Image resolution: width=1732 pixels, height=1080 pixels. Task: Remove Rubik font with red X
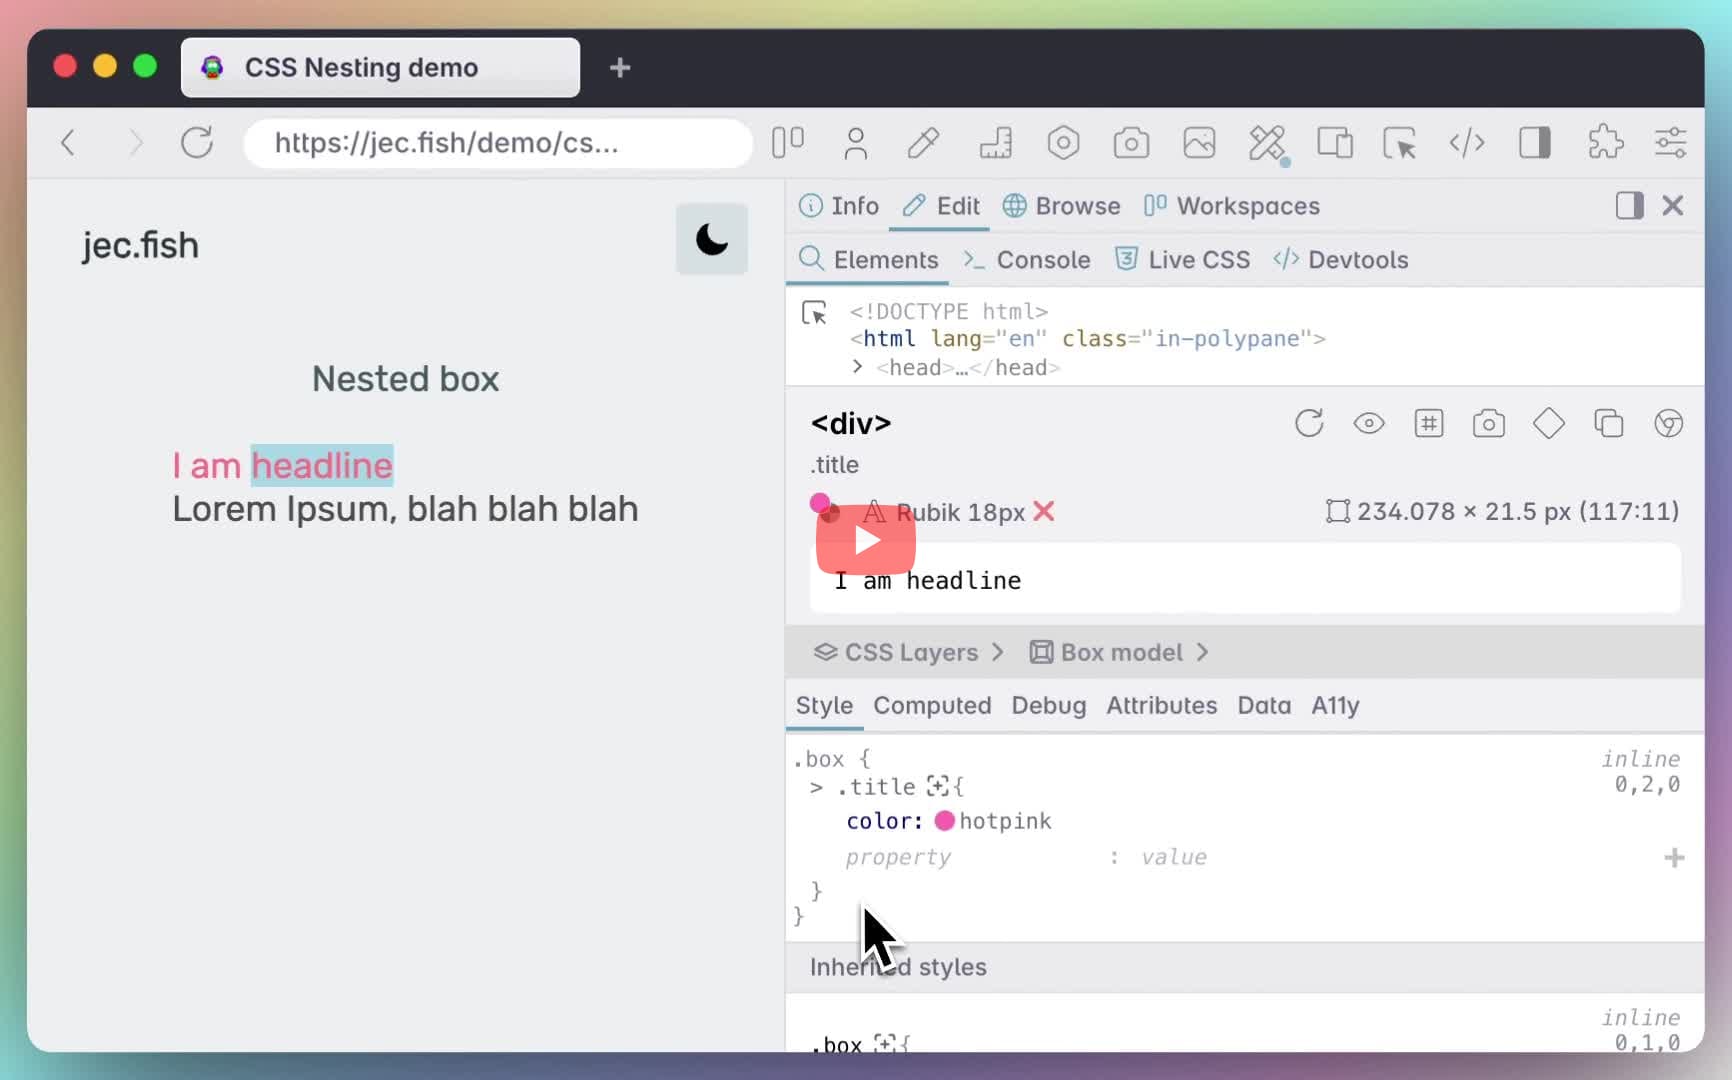point(1044,512)
